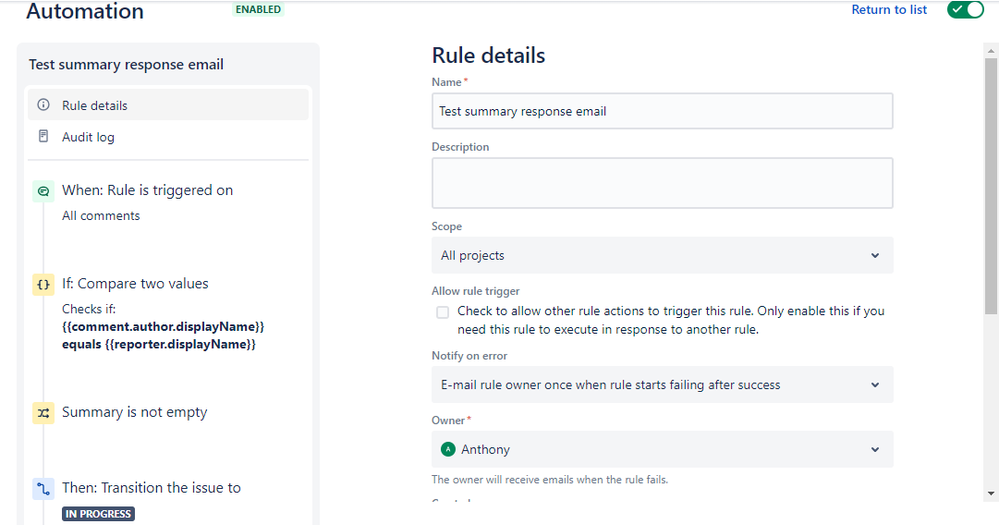Expand the Owner dropdown
Image resolution: width=999 pixels, height=525 pixels.
[x=662, y=449]
